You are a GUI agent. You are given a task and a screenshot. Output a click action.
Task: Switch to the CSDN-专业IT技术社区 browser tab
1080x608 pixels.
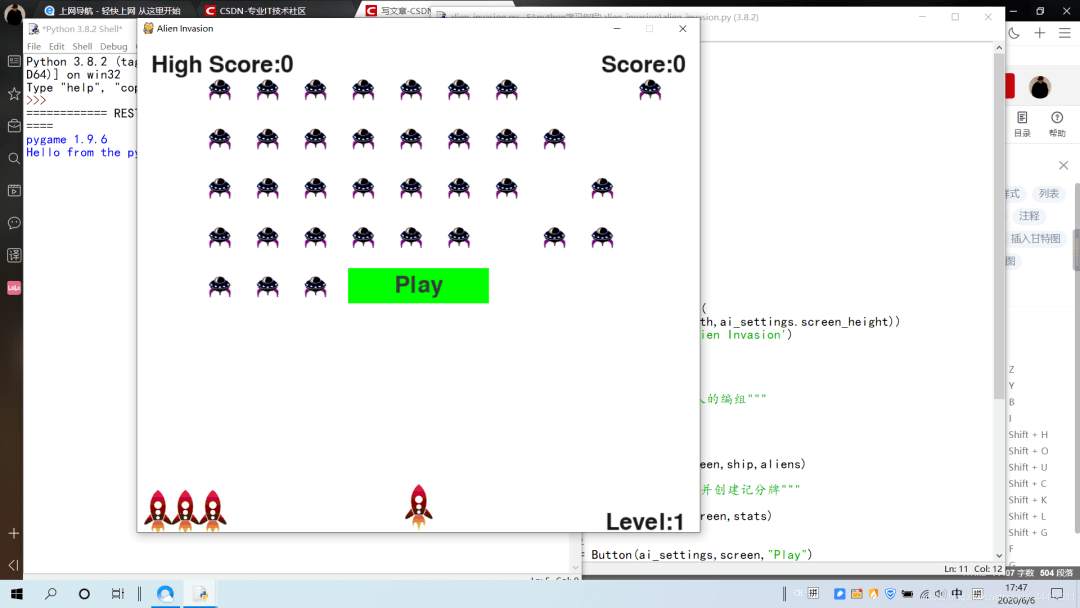pyautogui.click(x=256, y=10)
